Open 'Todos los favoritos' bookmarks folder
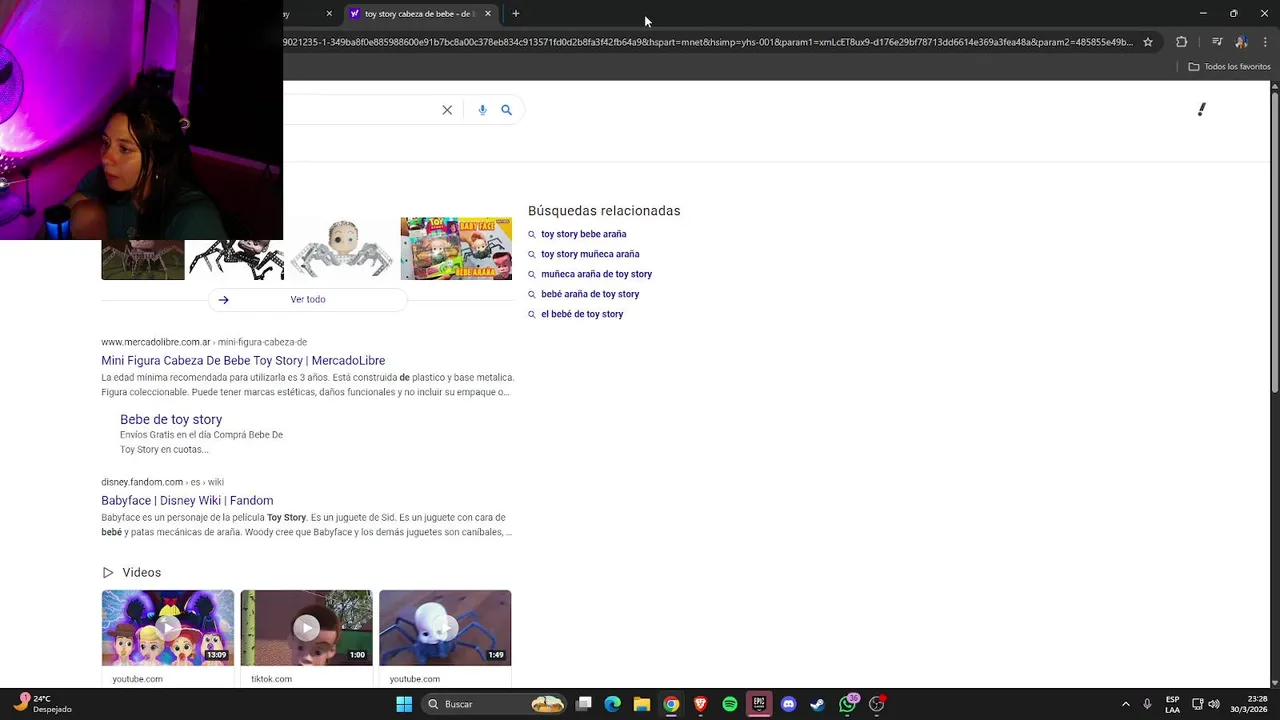 point(1229,66)
